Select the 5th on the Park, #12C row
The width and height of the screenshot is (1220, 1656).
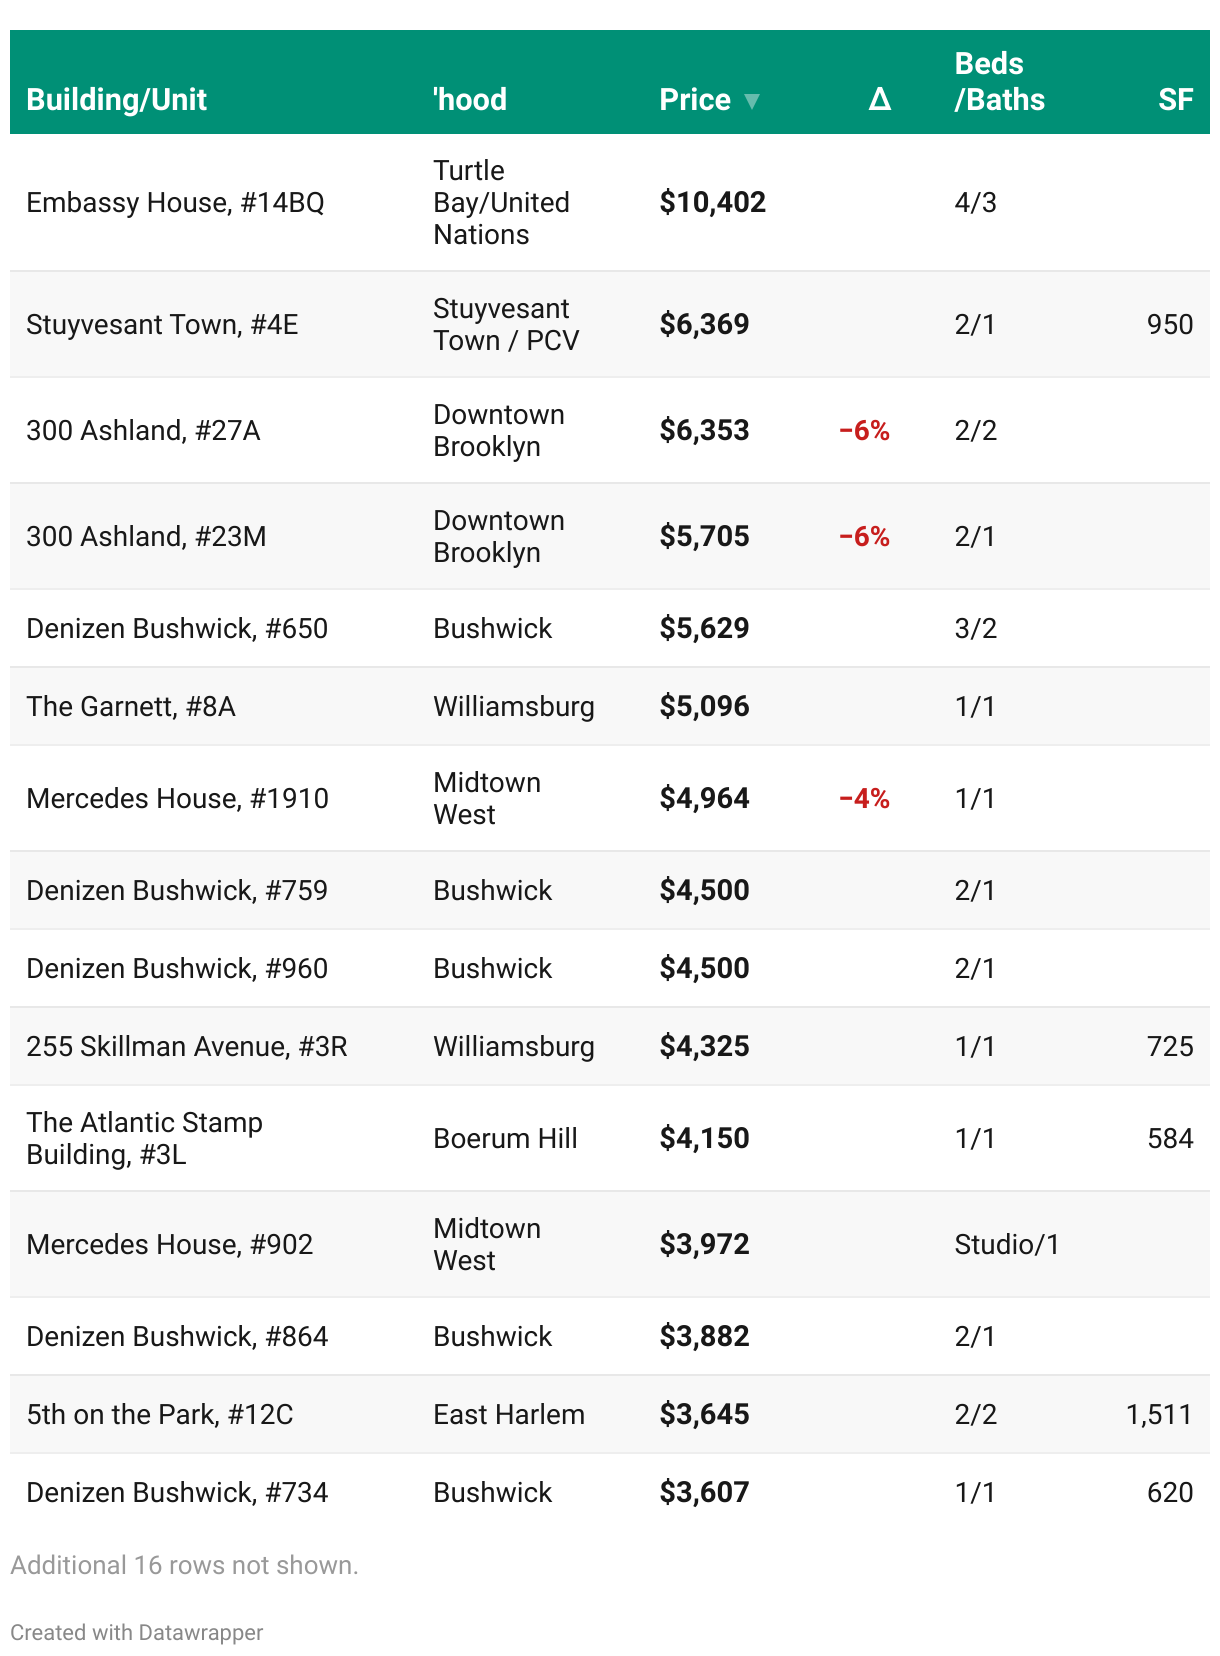click(x=160, y=1415)
